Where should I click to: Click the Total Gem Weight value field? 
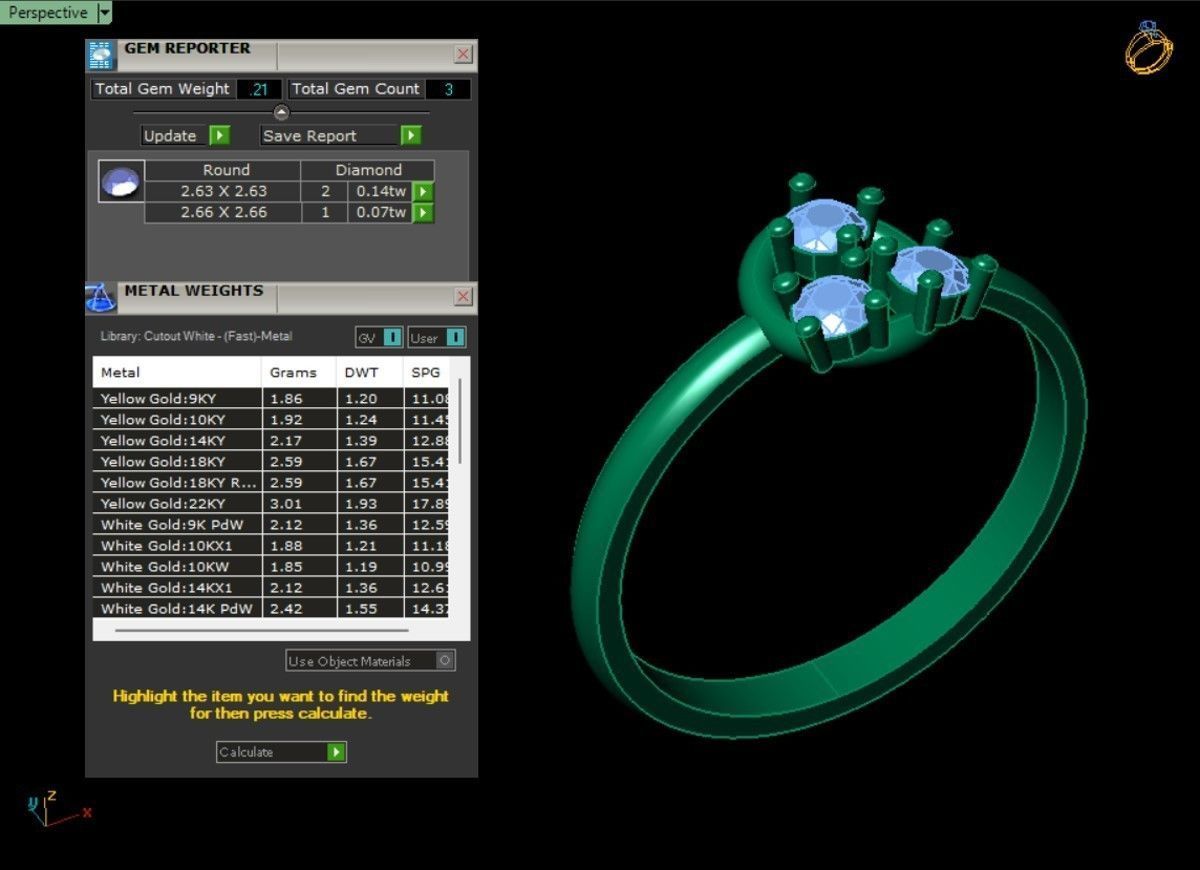coord(259,89)
